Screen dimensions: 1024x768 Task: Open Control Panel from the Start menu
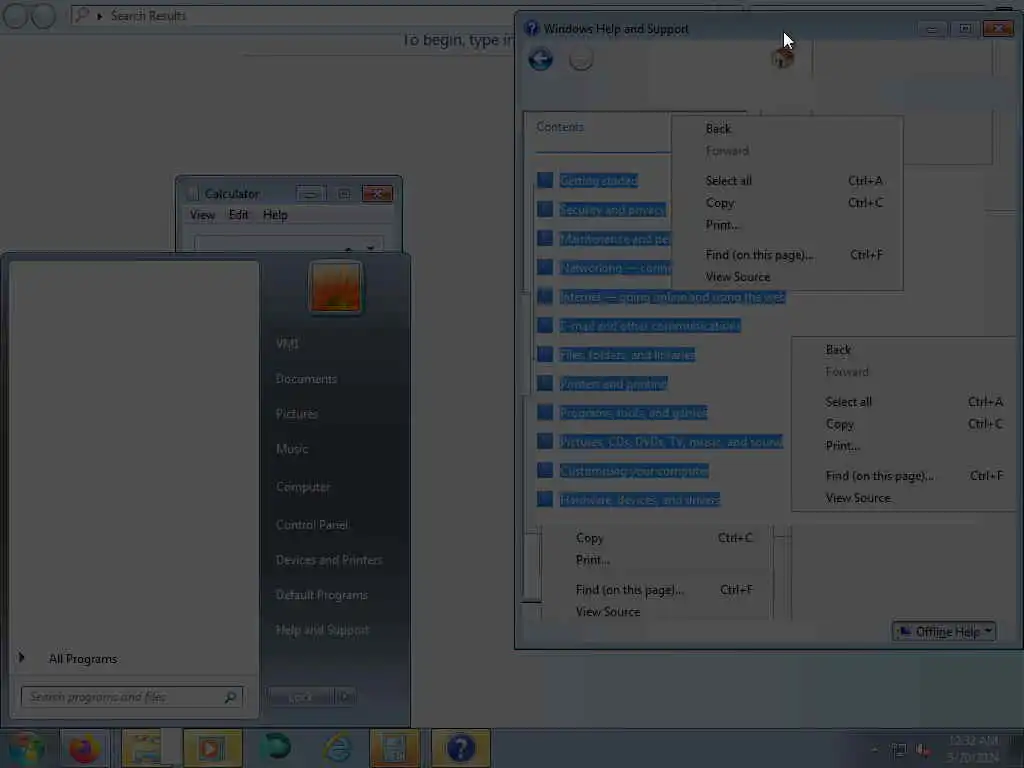[312, 524]
